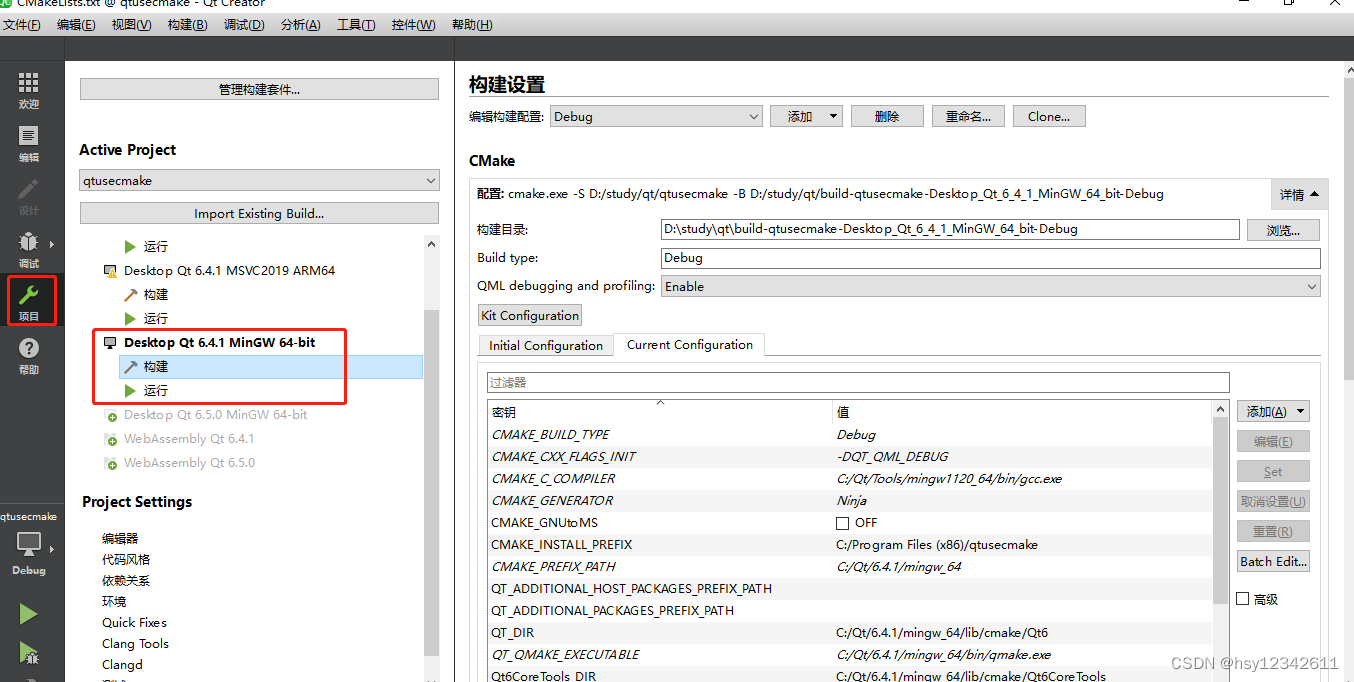Click the Clone... button
The image size is (1354, 682).
(x=1048, y=115)
